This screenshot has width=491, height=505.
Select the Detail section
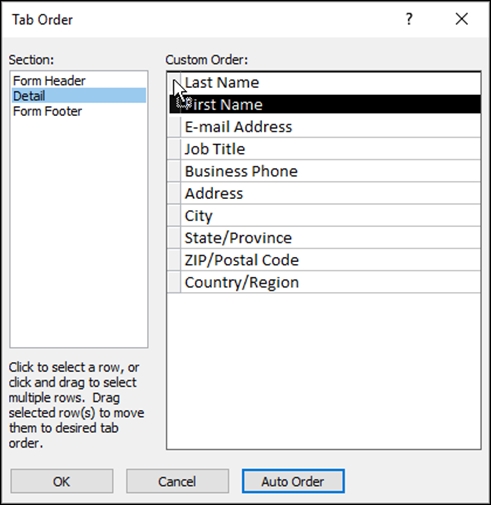(x=79, y=96)
